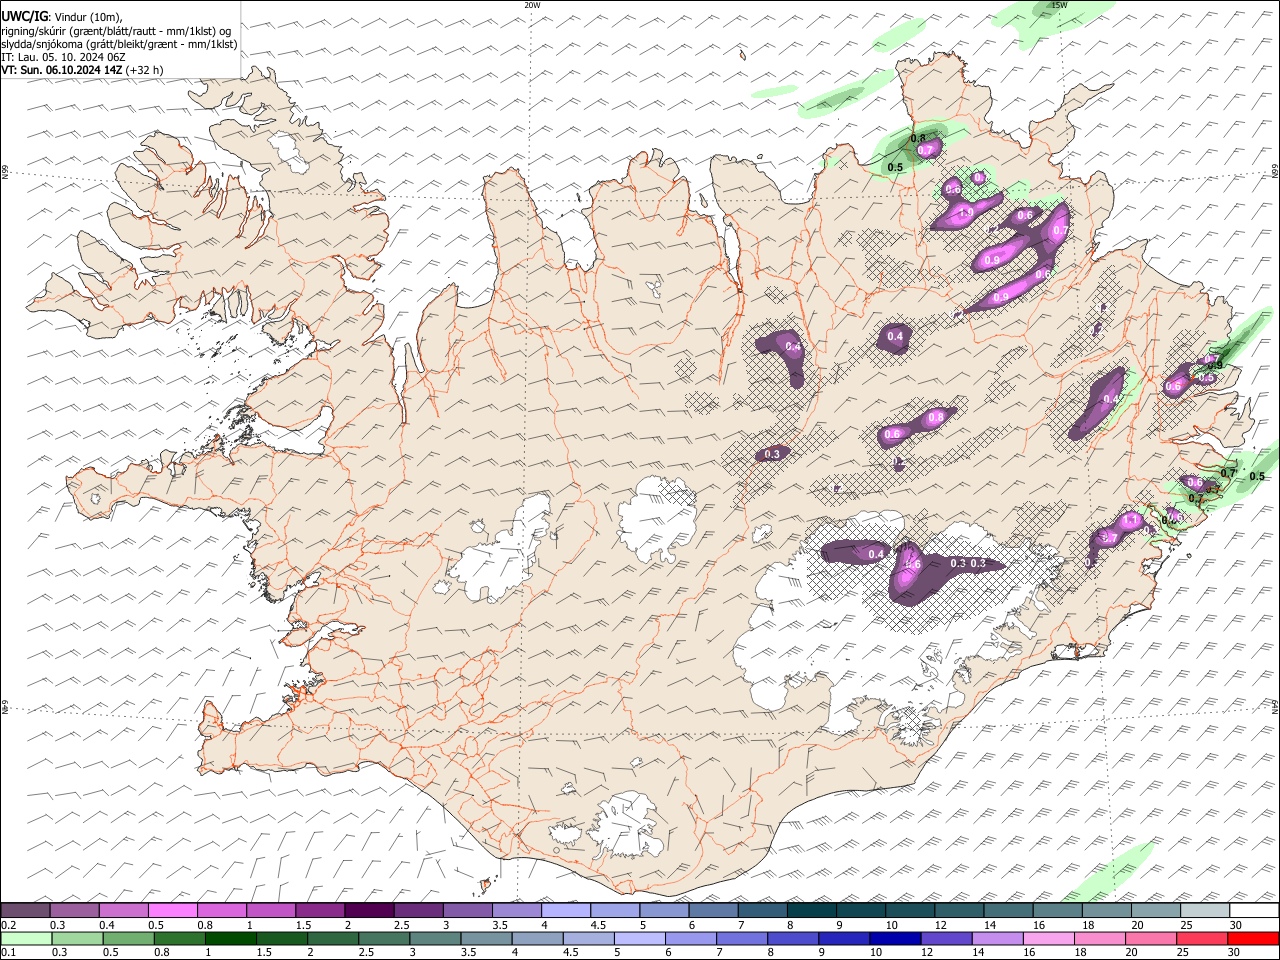Select the deep blue swatch between 10 and 12 bottom row
1280x960 pixels.
coord(895,939)
